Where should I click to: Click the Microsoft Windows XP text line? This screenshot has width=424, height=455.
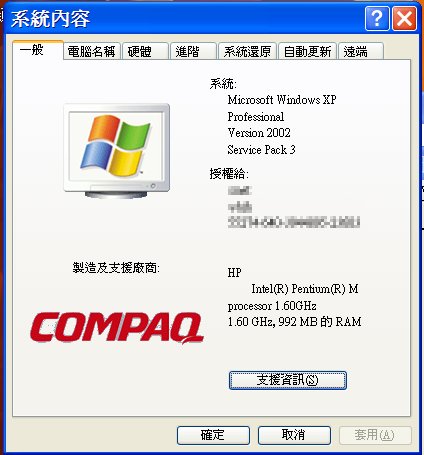[x=282, y=100]
